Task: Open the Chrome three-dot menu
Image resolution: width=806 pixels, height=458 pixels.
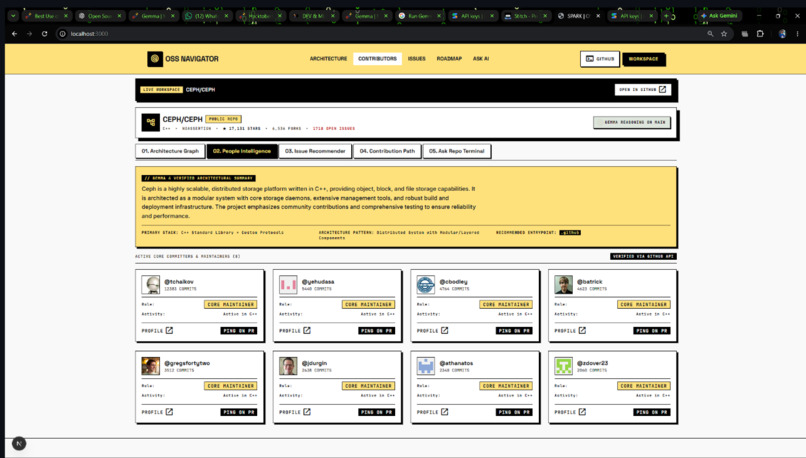Action: 797,34
